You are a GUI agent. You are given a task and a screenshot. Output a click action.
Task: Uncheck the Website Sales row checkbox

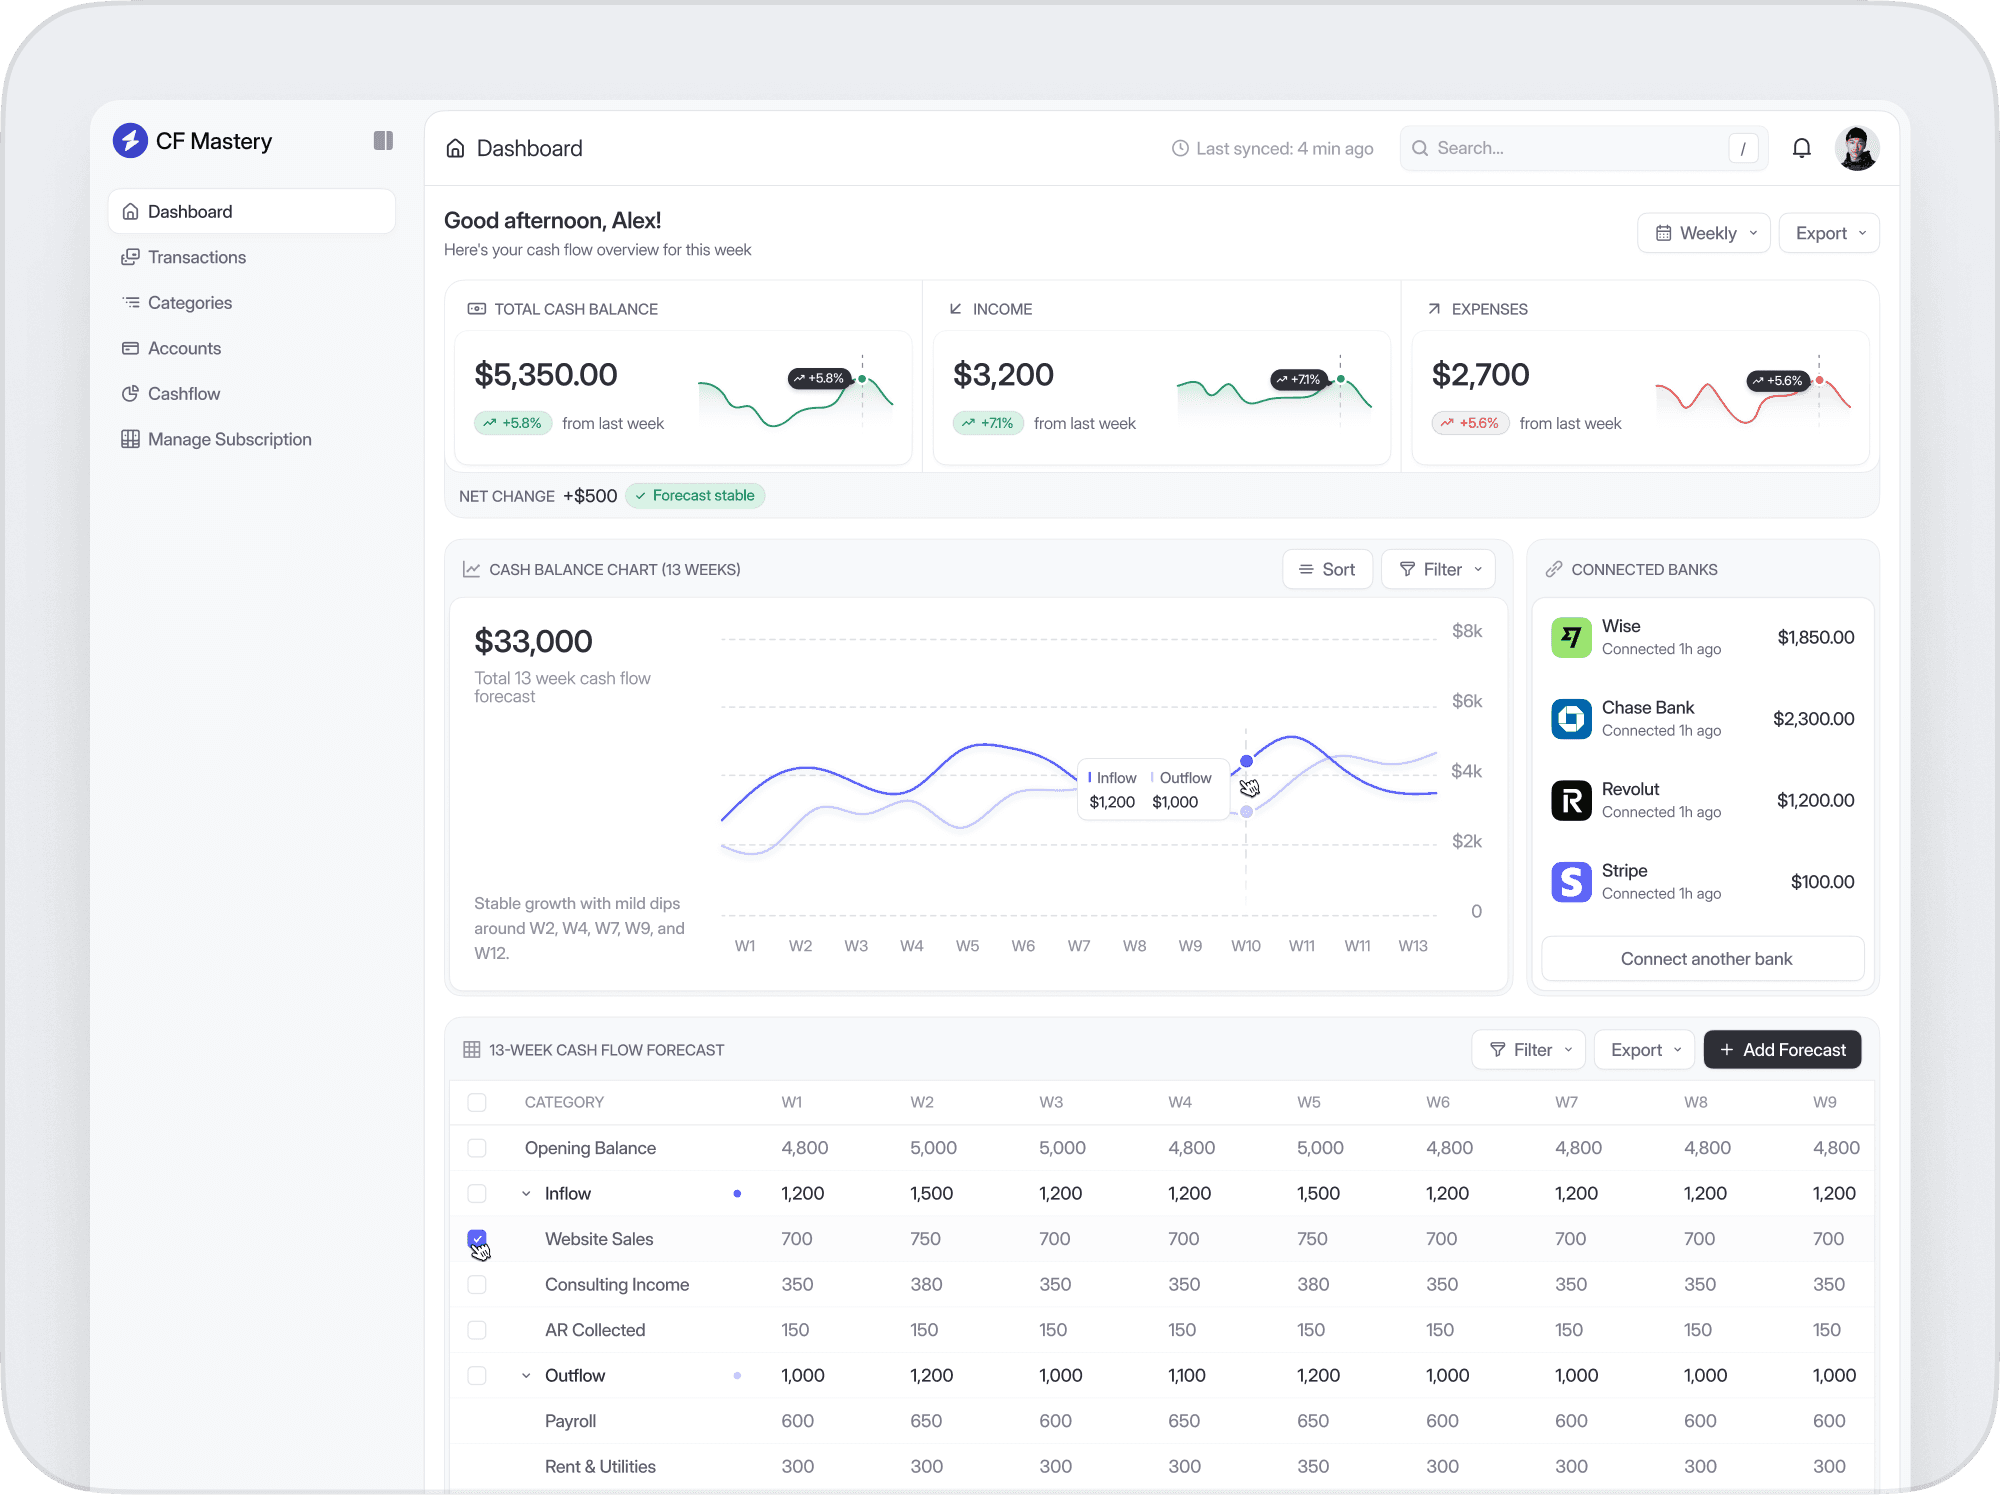(x=477, y=1239)
